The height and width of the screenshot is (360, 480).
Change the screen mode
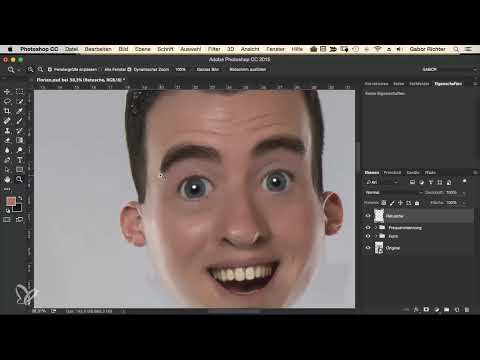pos(19,220)
